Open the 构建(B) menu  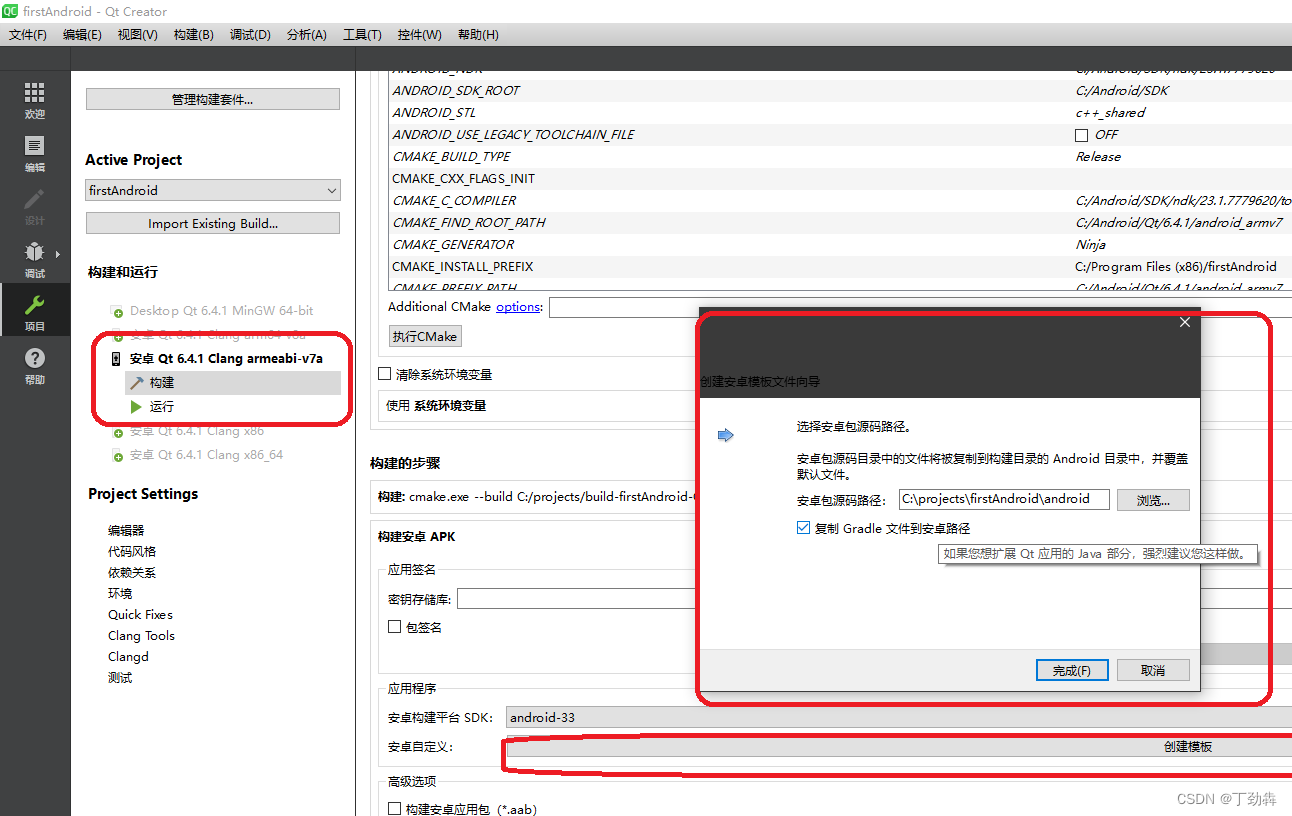193,35
